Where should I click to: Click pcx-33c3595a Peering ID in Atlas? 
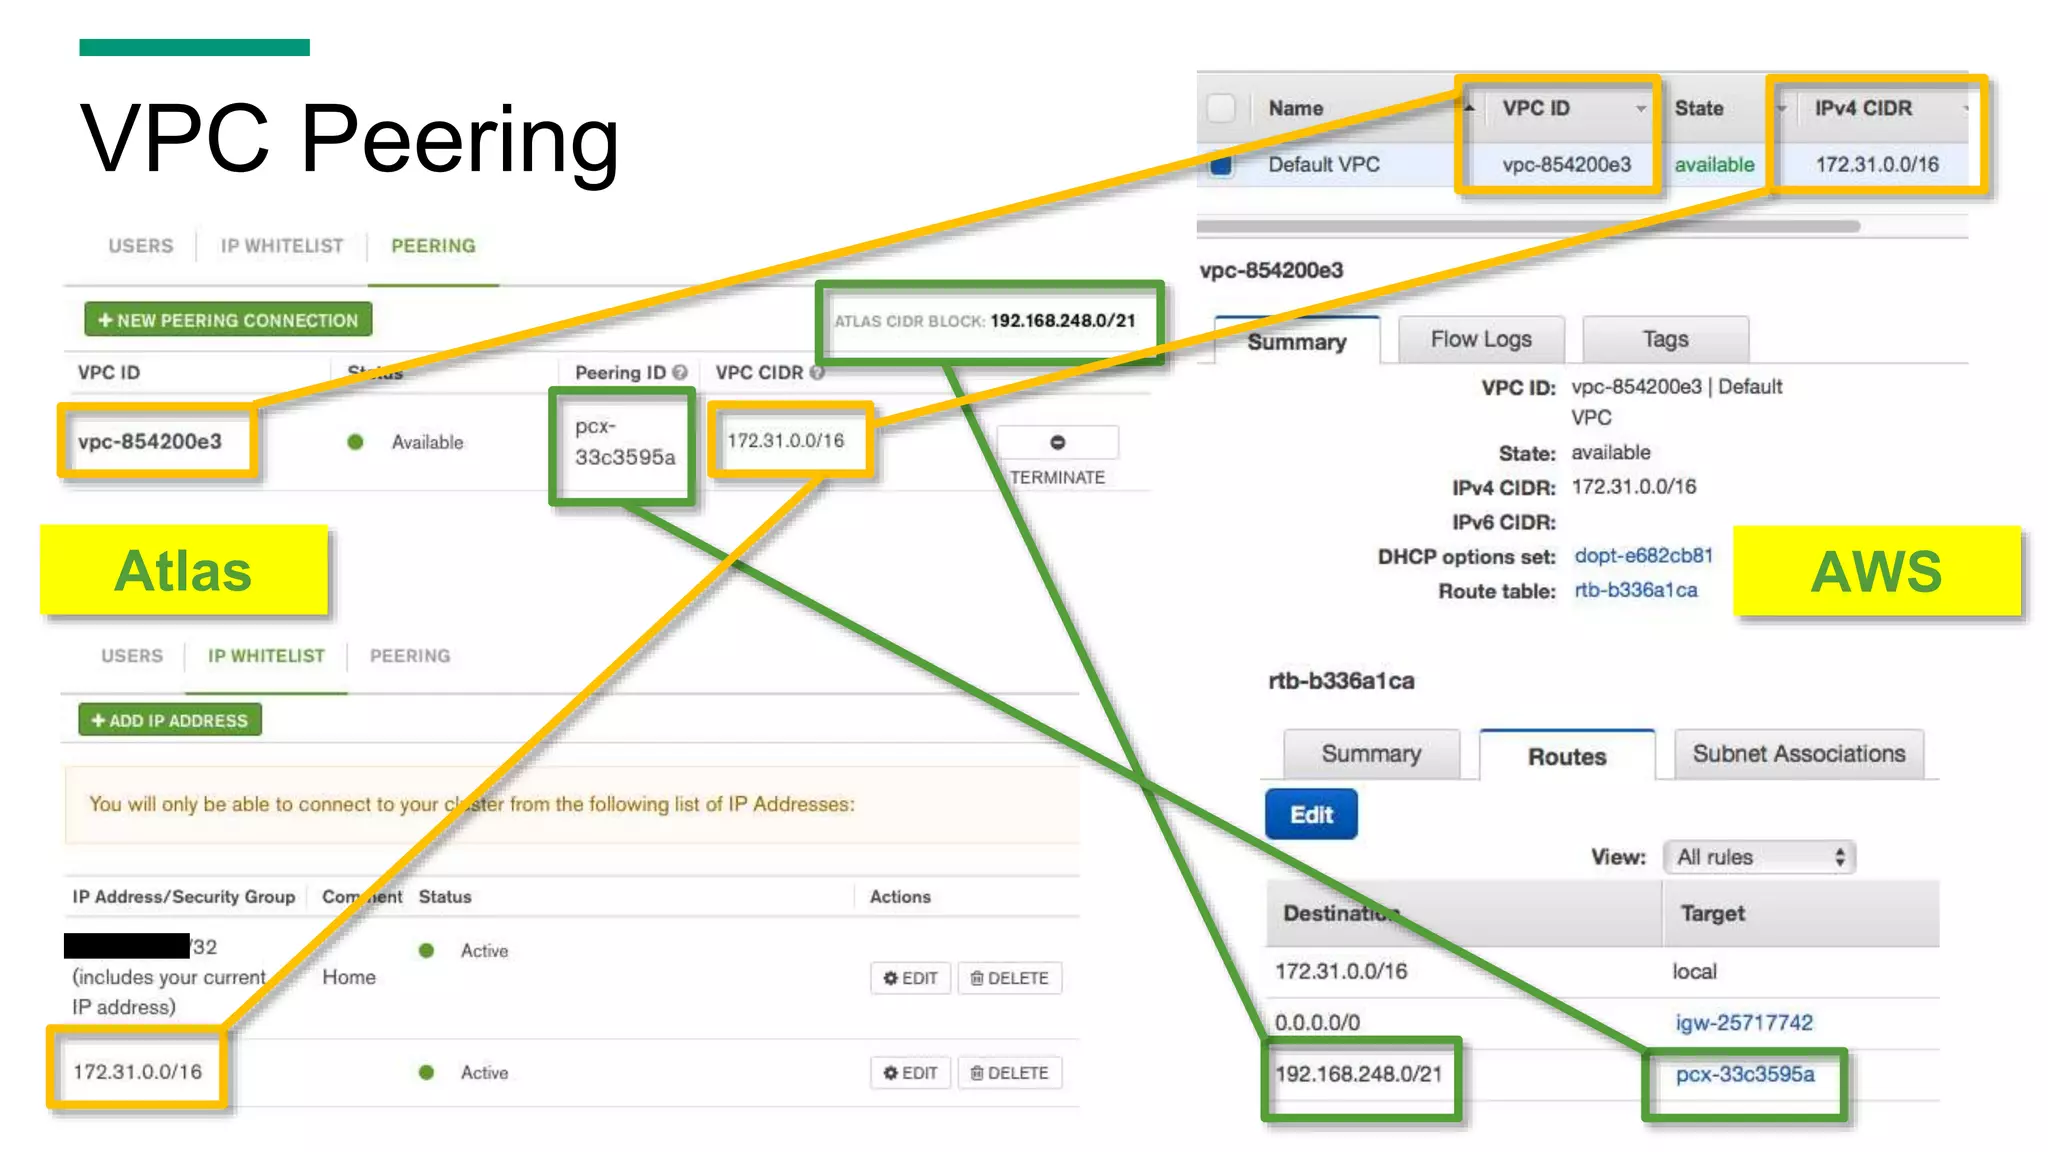click(x=625, y=442)
